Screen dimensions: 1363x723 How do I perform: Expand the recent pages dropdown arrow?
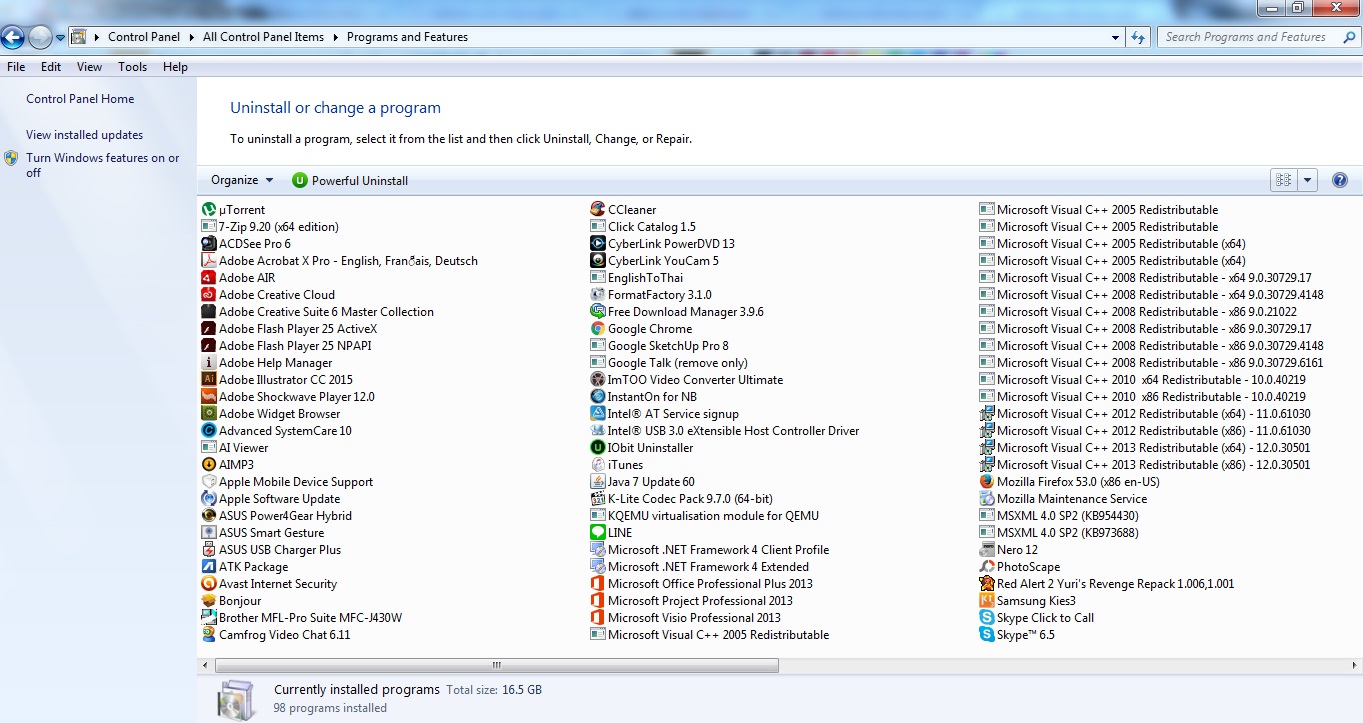click(x=60, y=38)
